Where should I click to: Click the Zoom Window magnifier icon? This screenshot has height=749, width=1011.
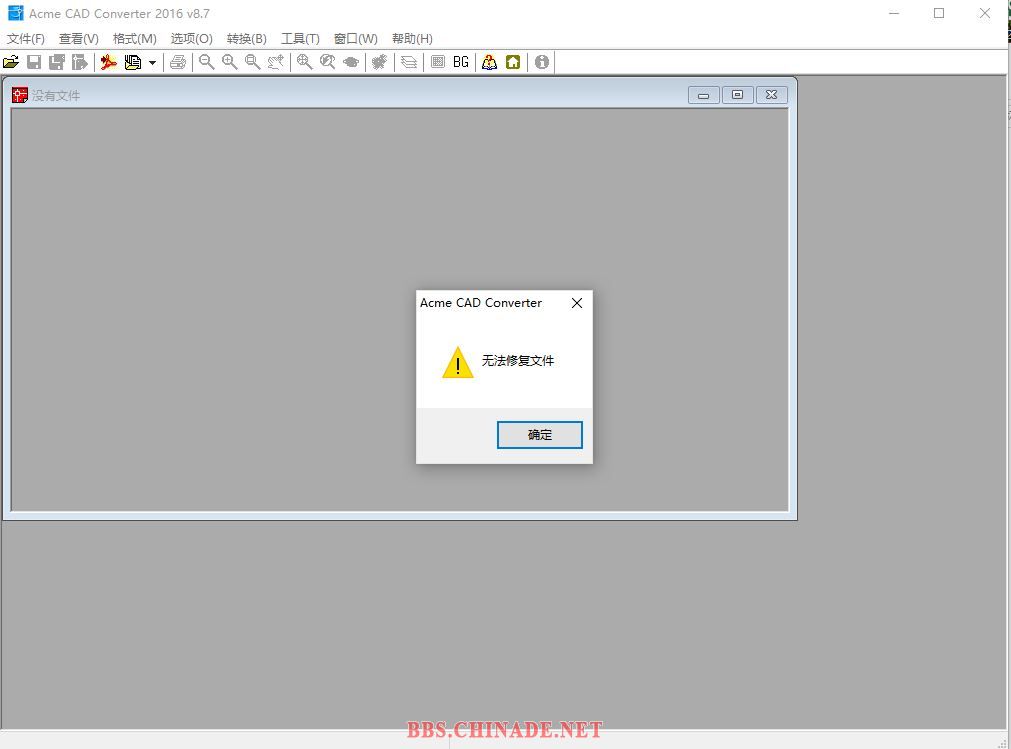(x=253, y=62)
